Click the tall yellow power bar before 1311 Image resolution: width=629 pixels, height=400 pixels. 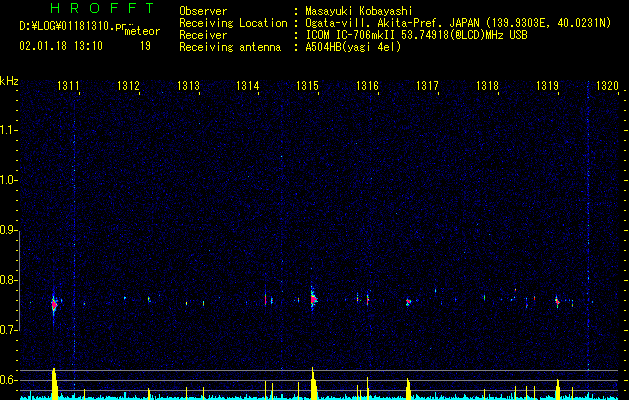[55, 384]
